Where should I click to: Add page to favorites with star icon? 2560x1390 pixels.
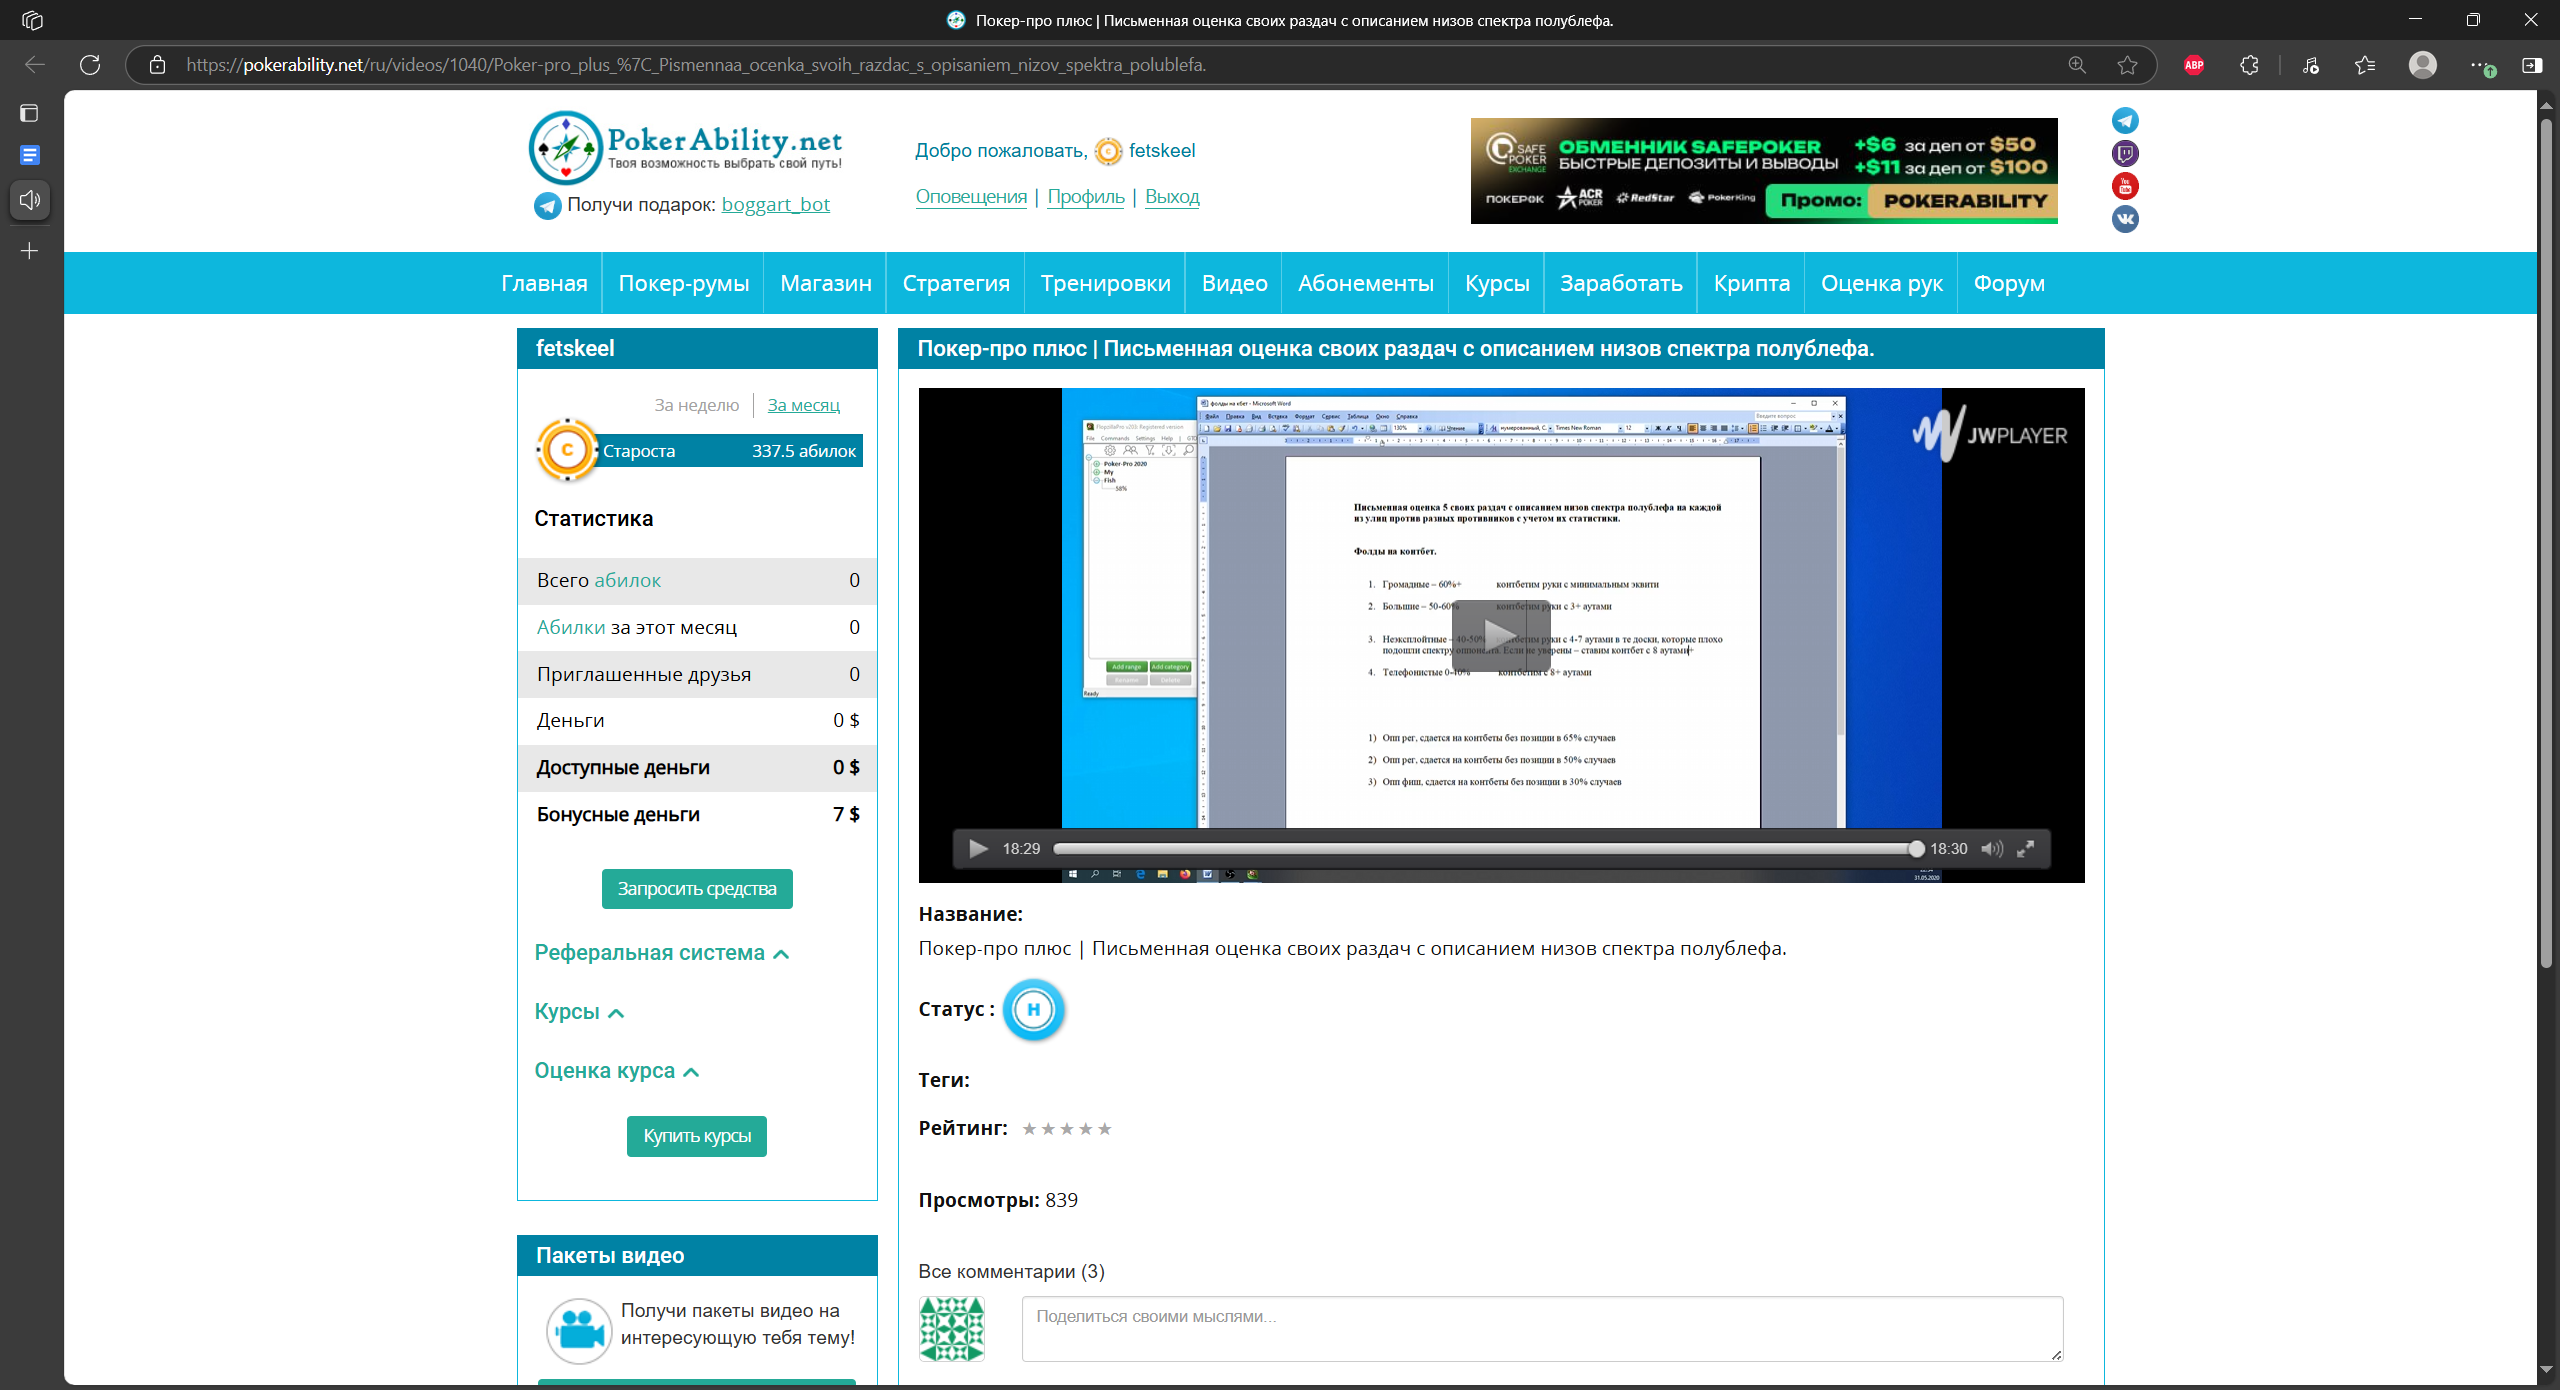2128,65
